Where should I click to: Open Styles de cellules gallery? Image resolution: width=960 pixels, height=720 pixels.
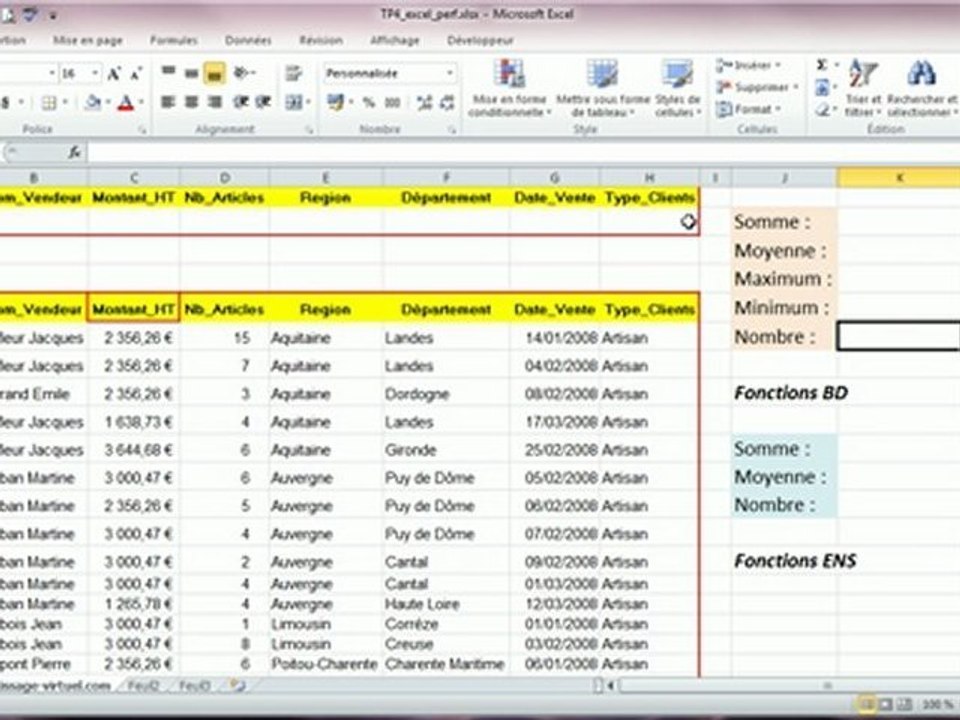[677, 88]
